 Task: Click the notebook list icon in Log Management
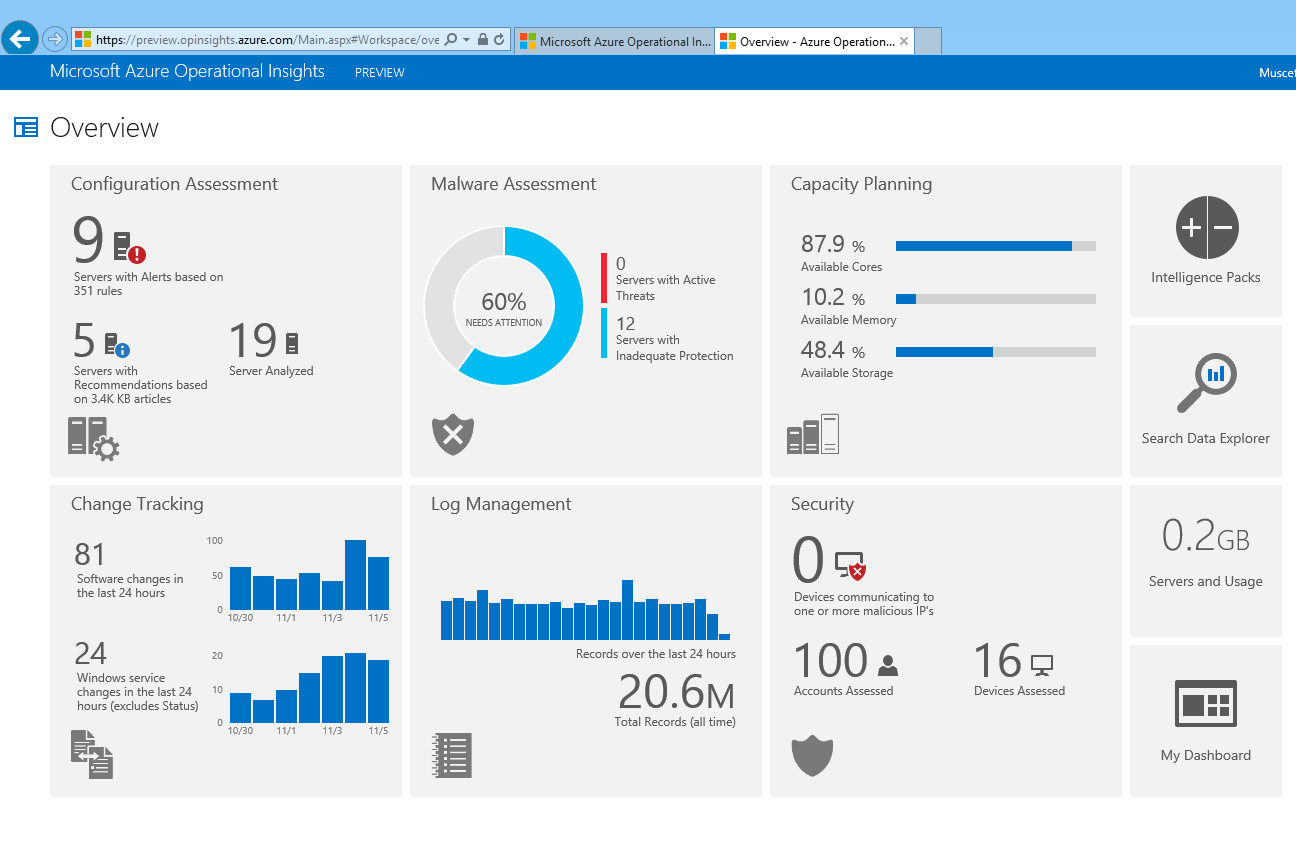click(452, 755)
